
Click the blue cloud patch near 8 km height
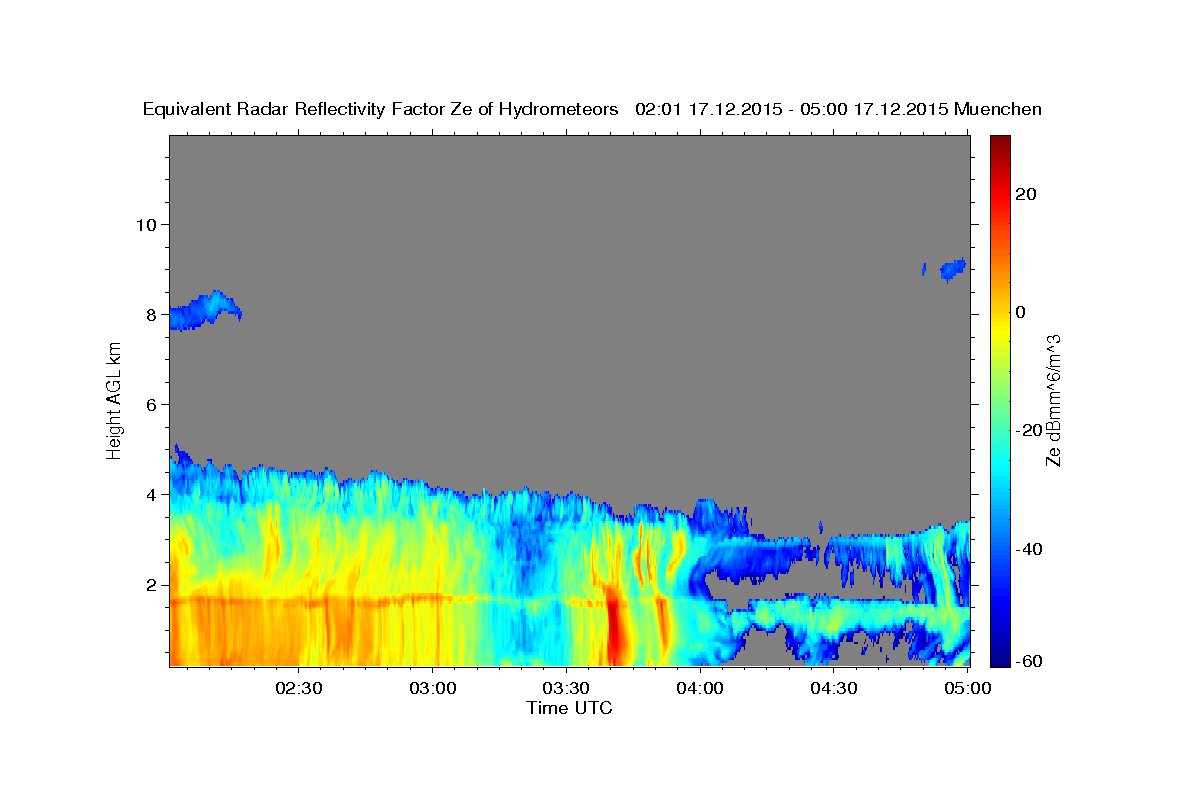pos(203,311)
